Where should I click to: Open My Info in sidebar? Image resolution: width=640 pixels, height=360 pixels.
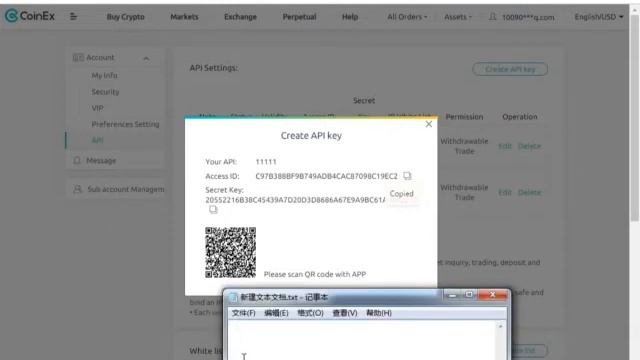click(104, 76)
